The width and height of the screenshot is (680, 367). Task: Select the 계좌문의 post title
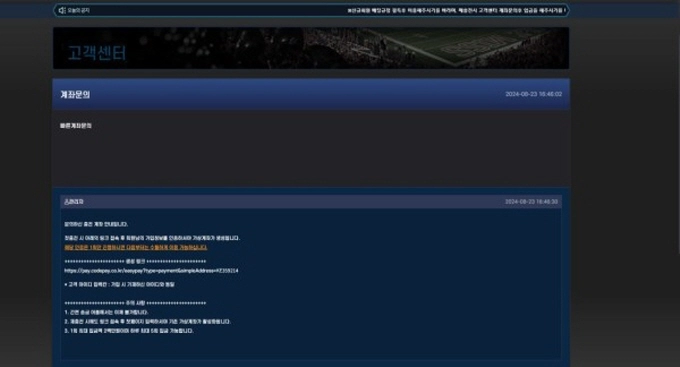[75, 95]
